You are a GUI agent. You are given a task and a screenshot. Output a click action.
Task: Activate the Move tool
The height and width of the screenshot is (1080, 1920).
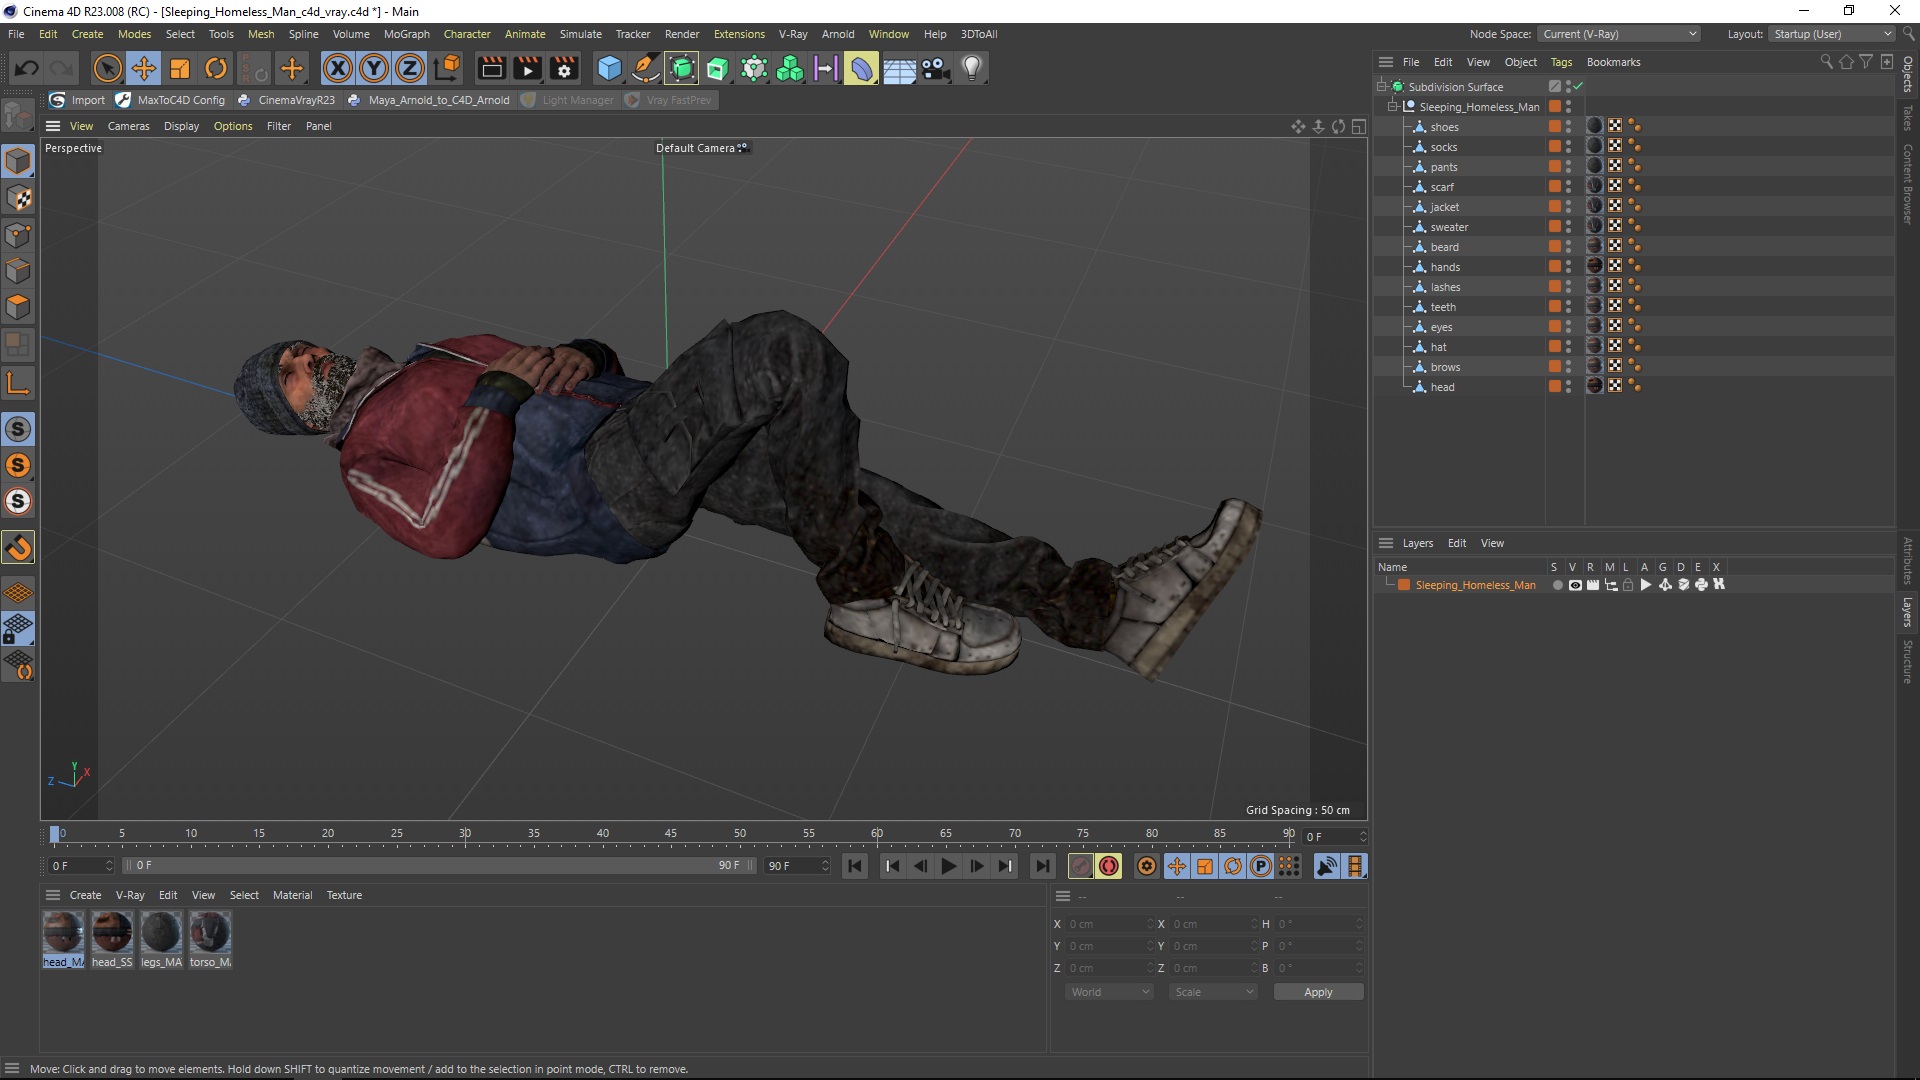click(x=144, y=68)
